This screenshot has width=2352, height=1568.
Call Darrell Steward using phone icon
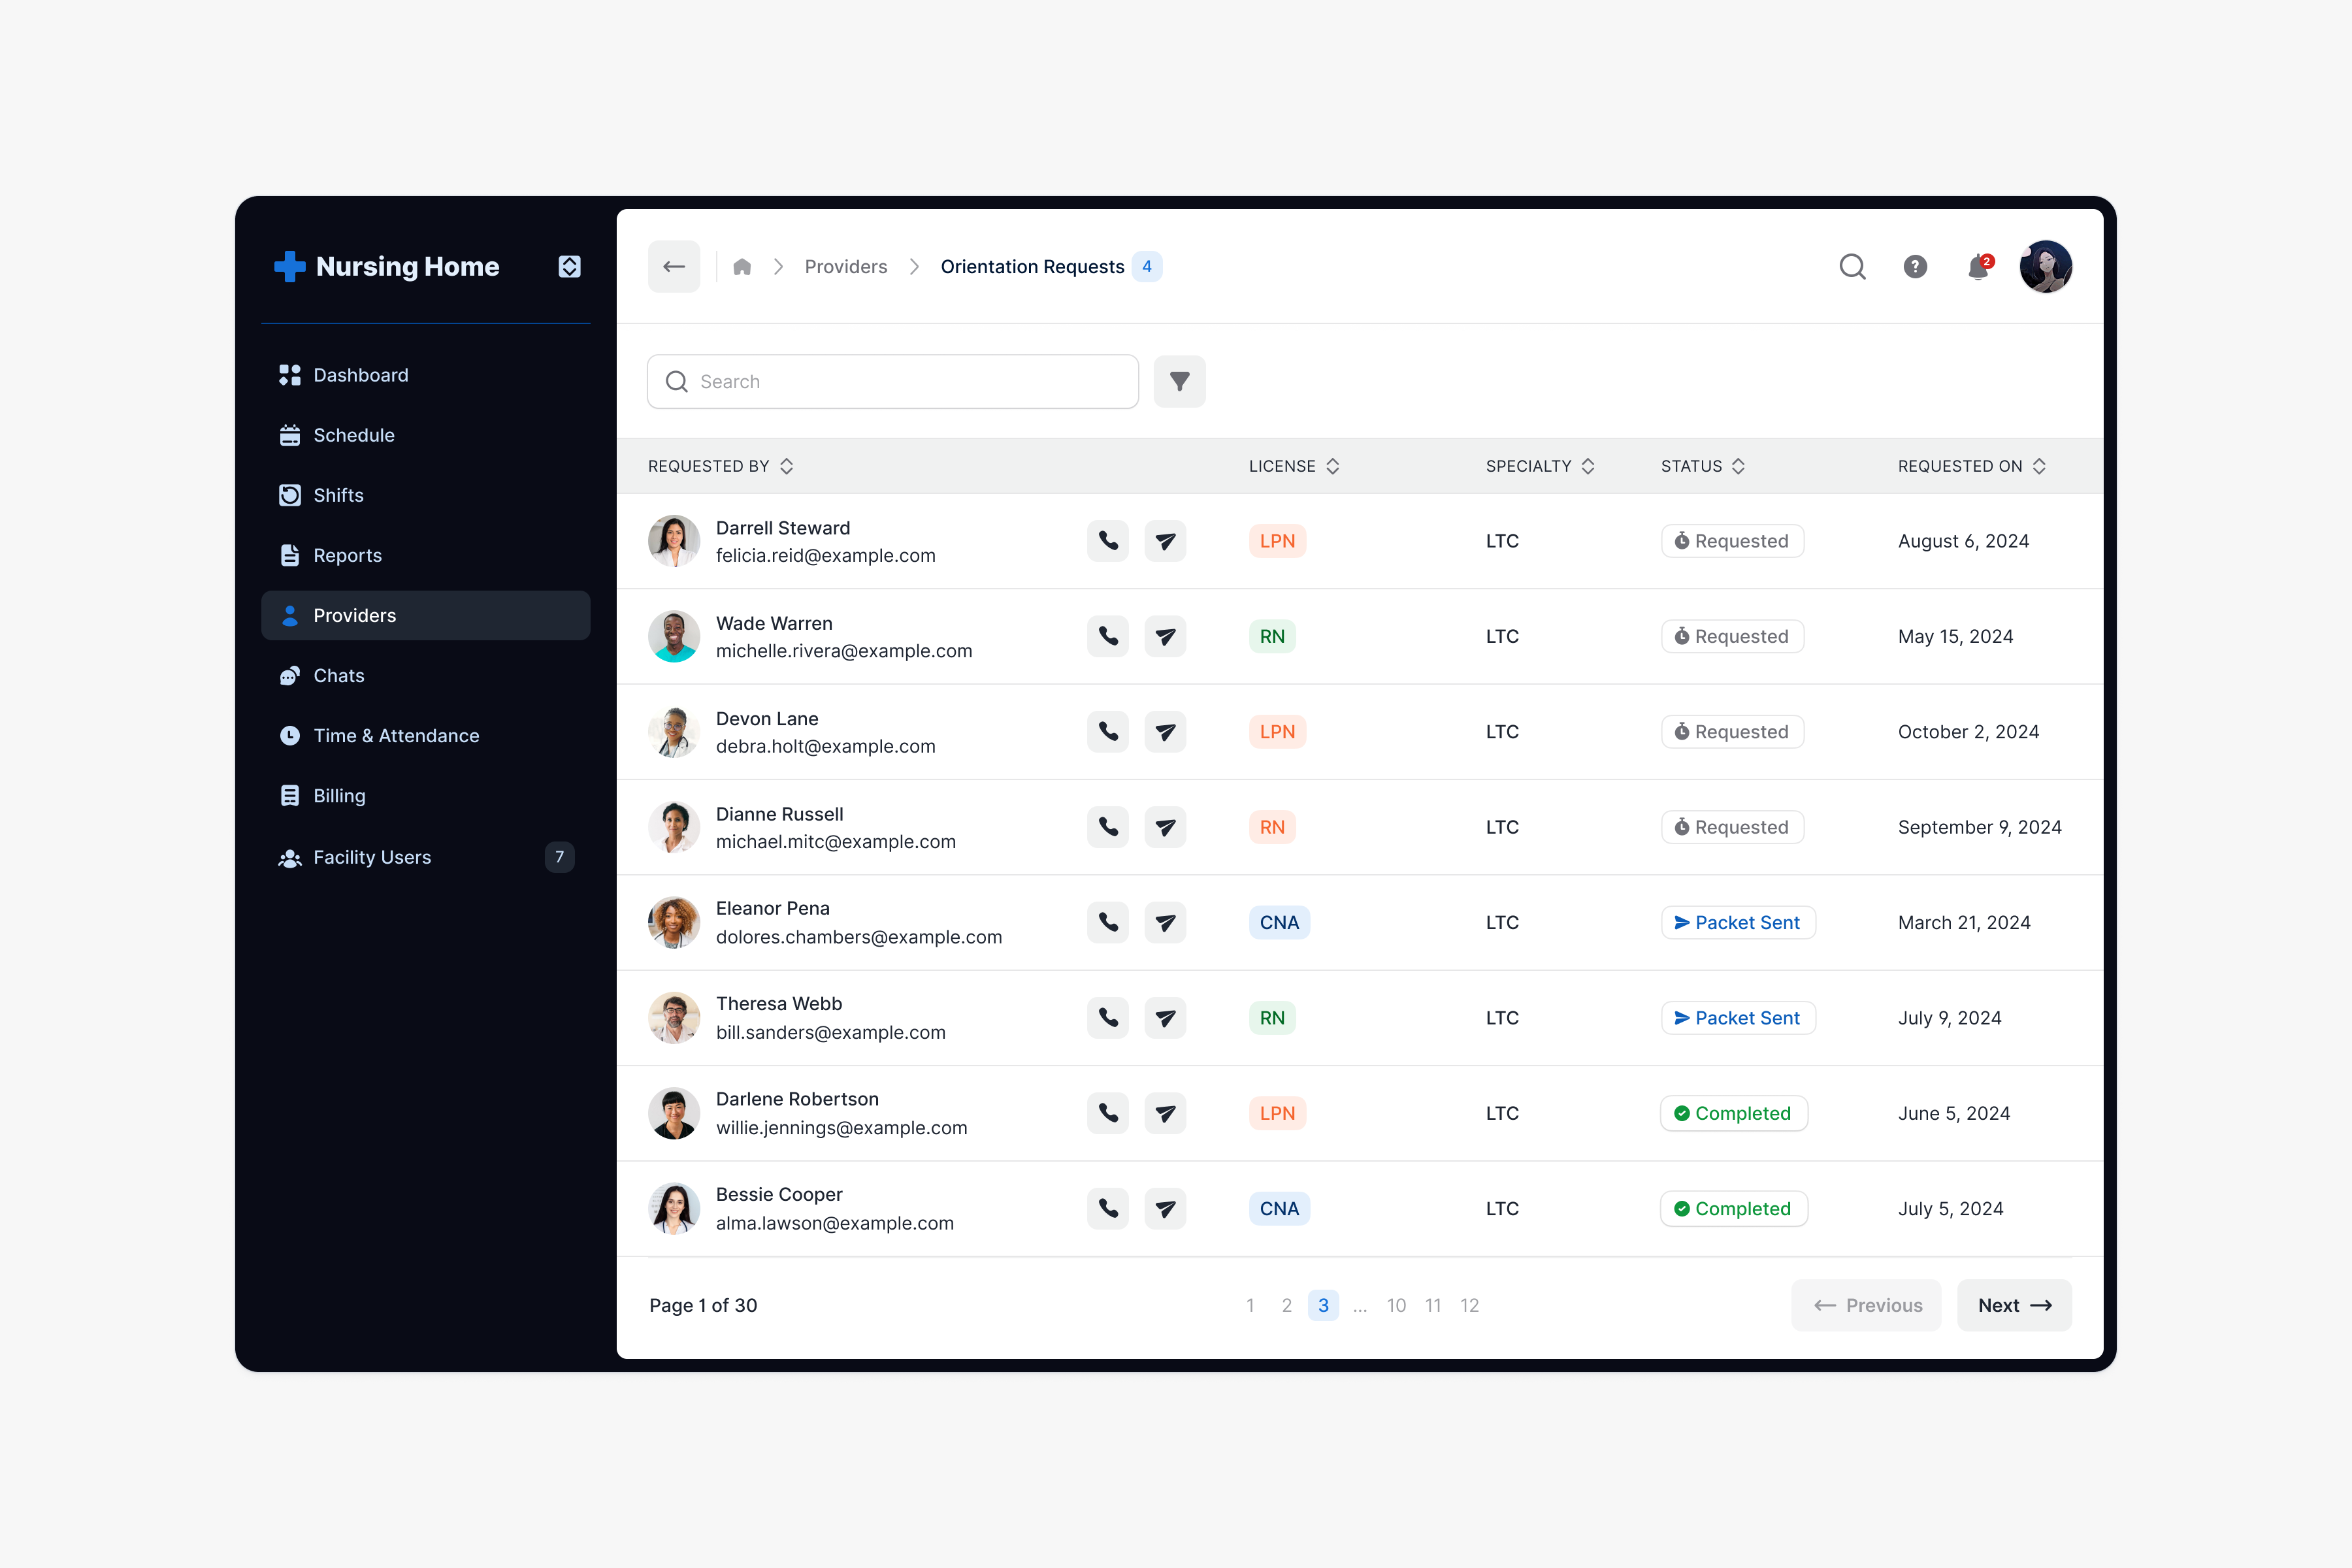[x=1108, y=541]
